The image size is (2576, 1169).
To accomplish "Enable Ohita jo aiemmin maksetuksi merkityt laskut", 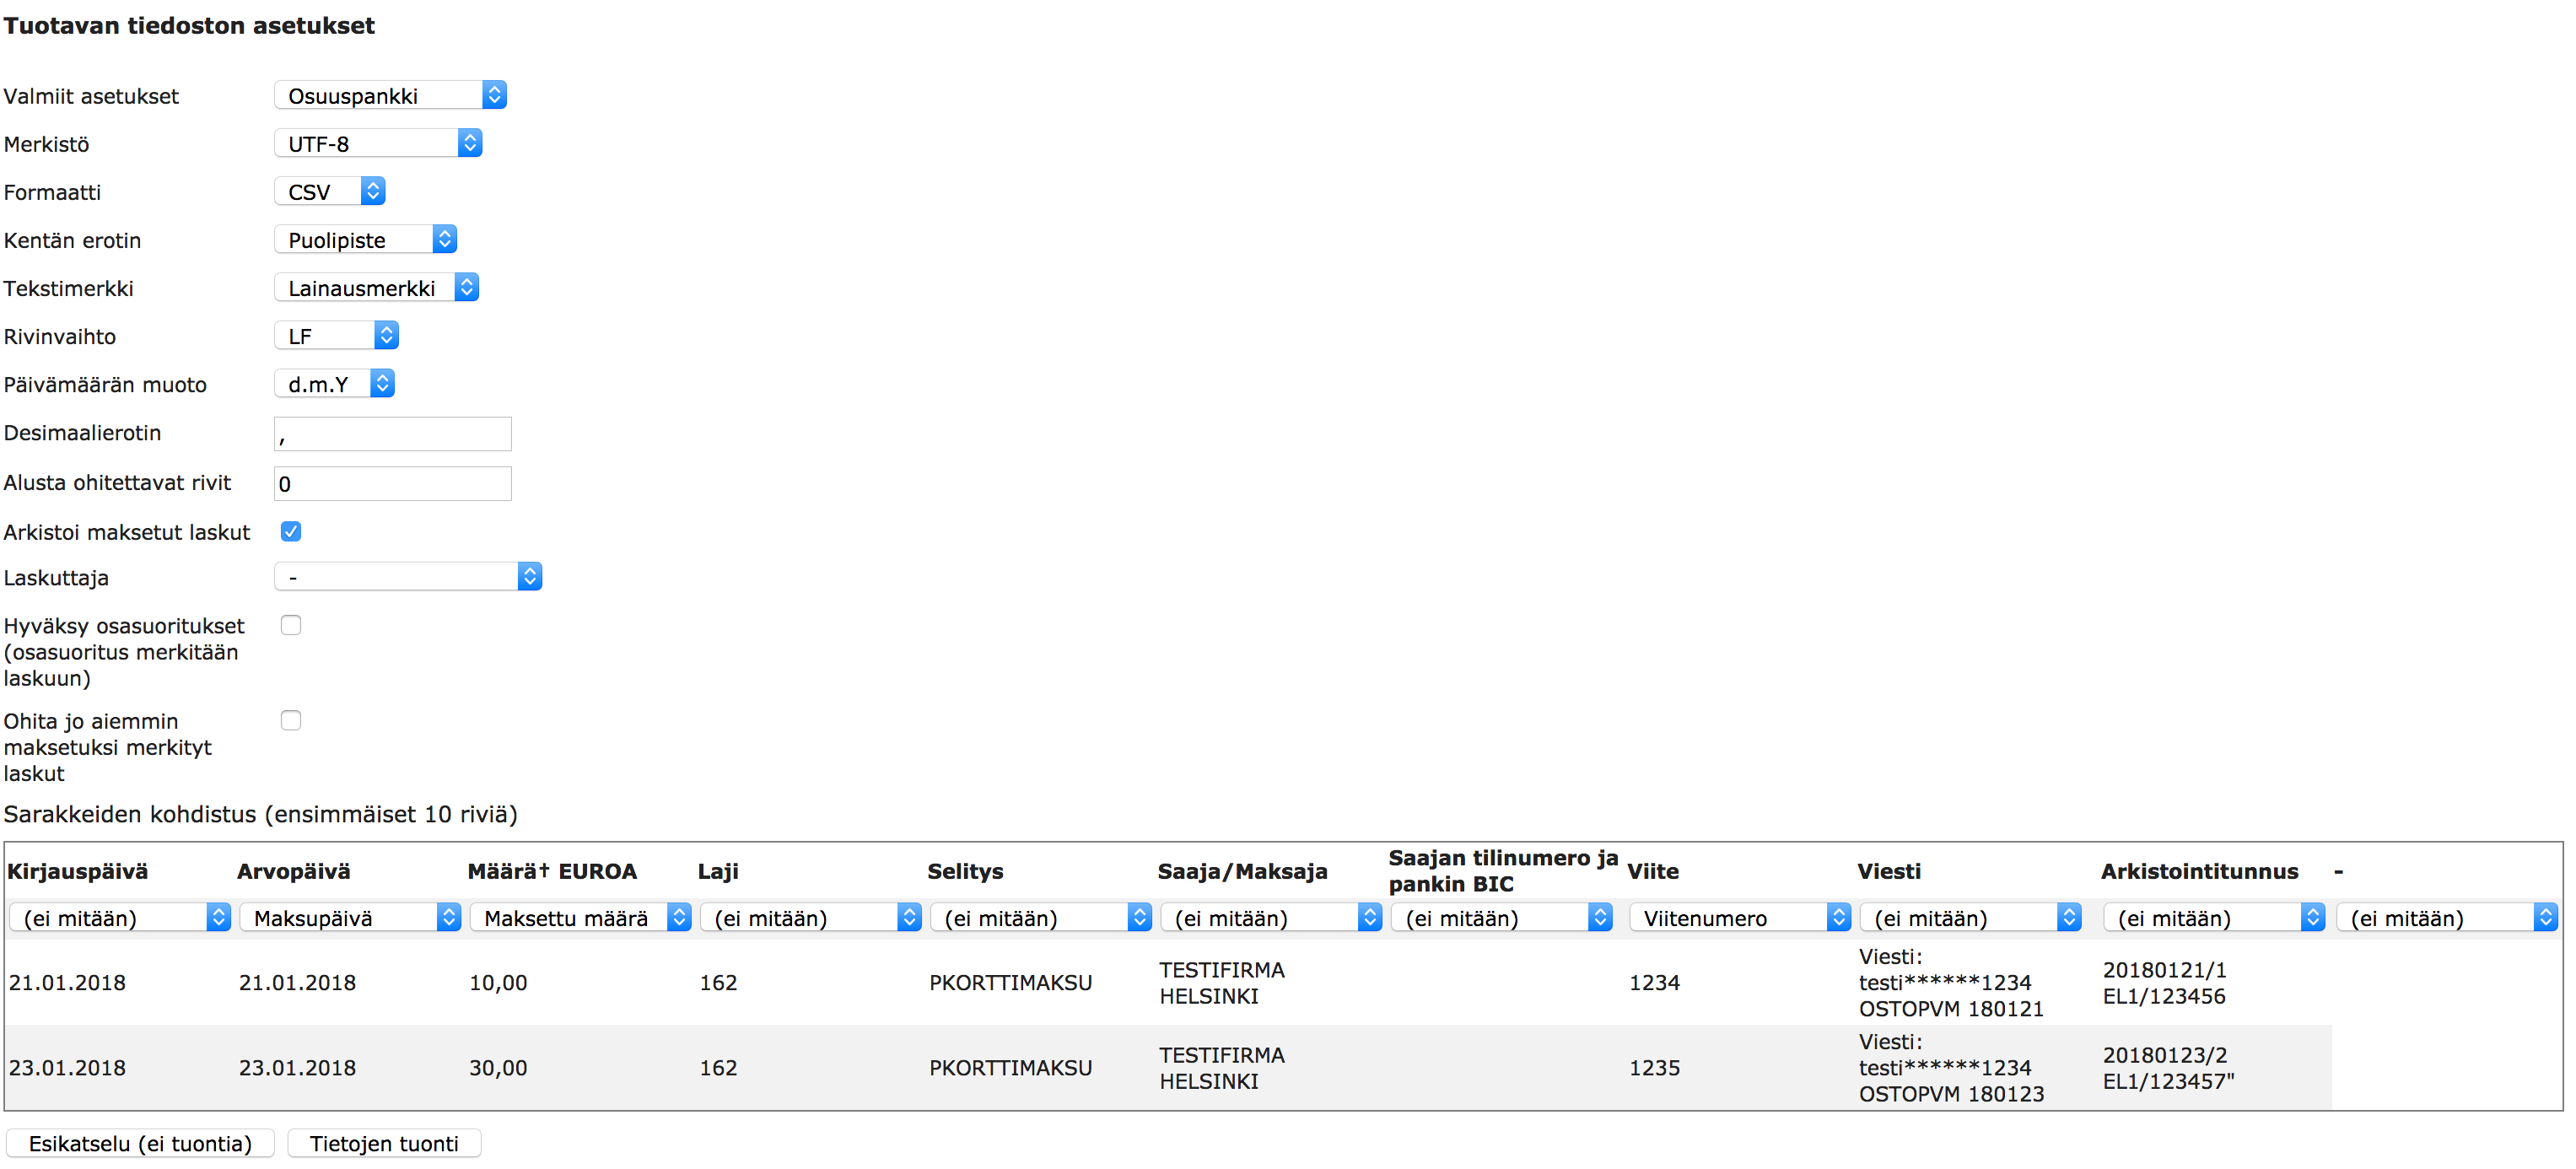I will 291,720.
